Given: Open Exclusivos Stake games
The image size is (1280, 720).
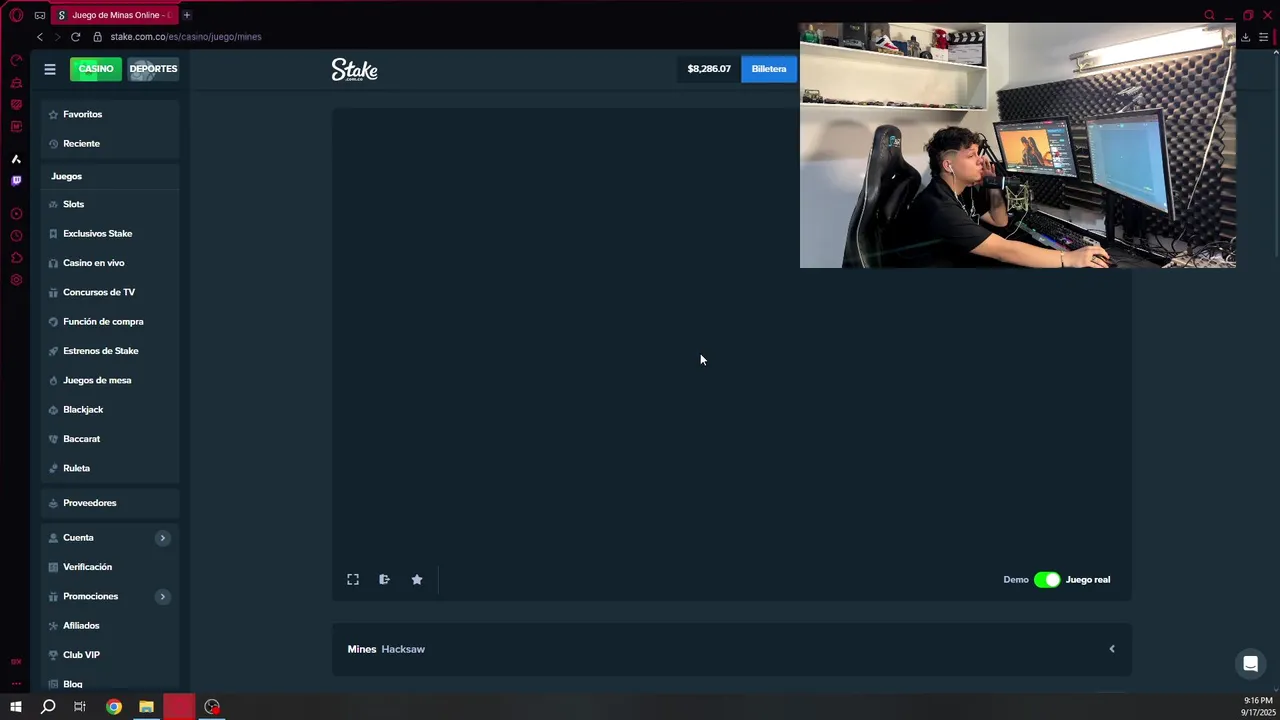Looking at the screenshot, I should [x=110, y=234].
